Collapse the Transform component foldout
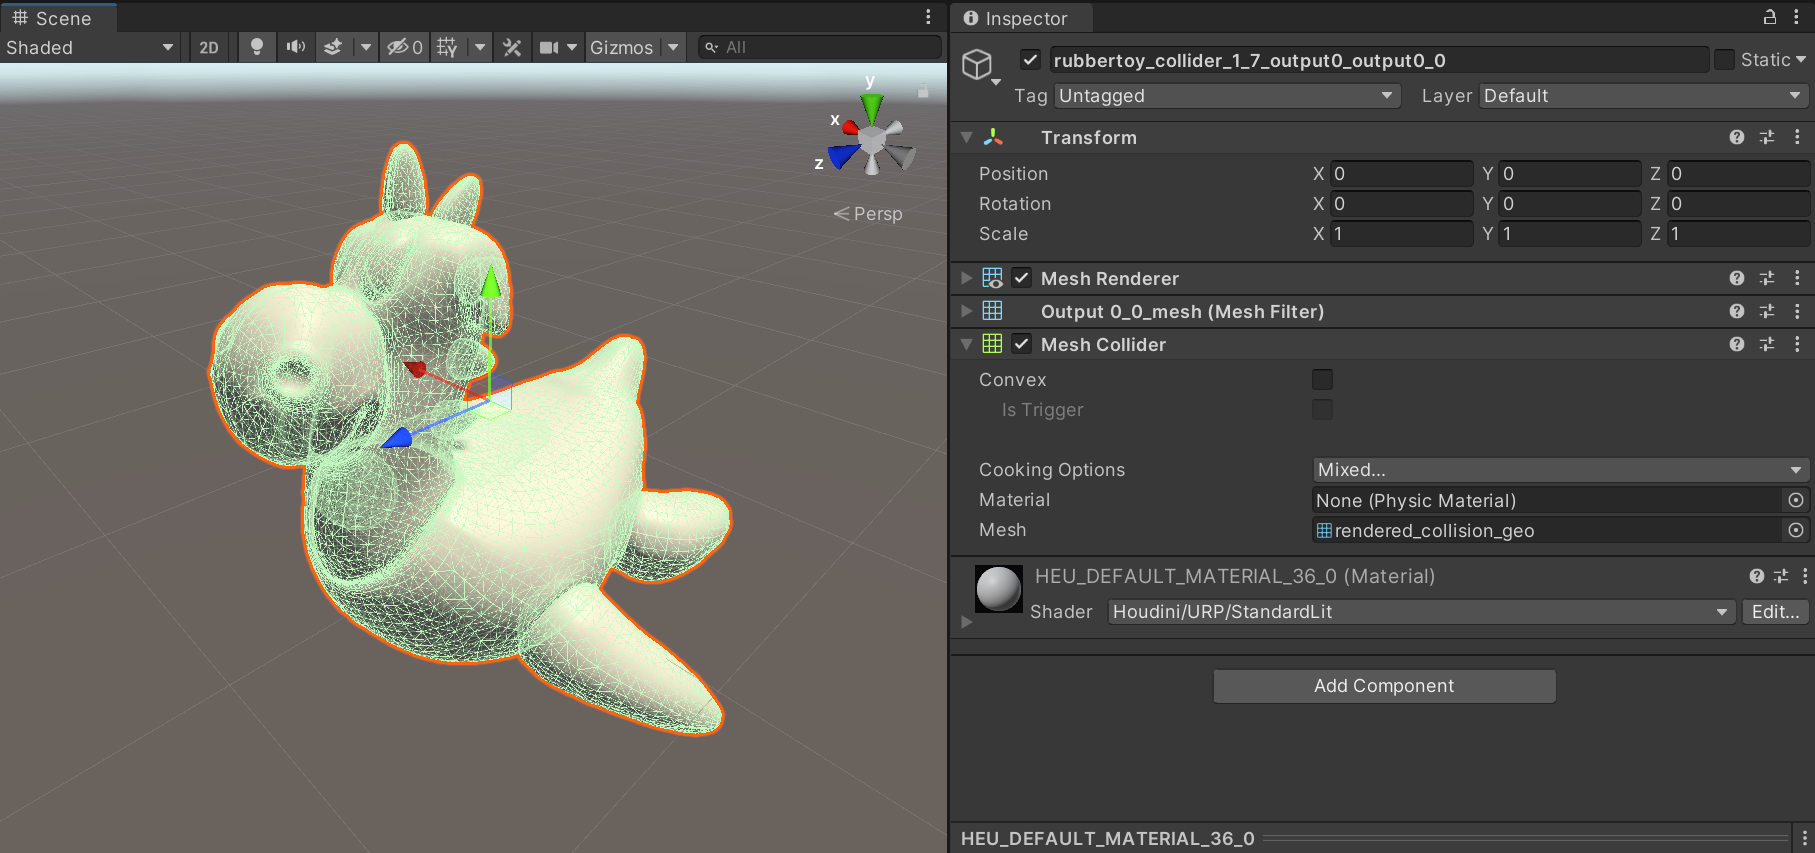The height and width of the screenshot is (853, 1815). 966,138
